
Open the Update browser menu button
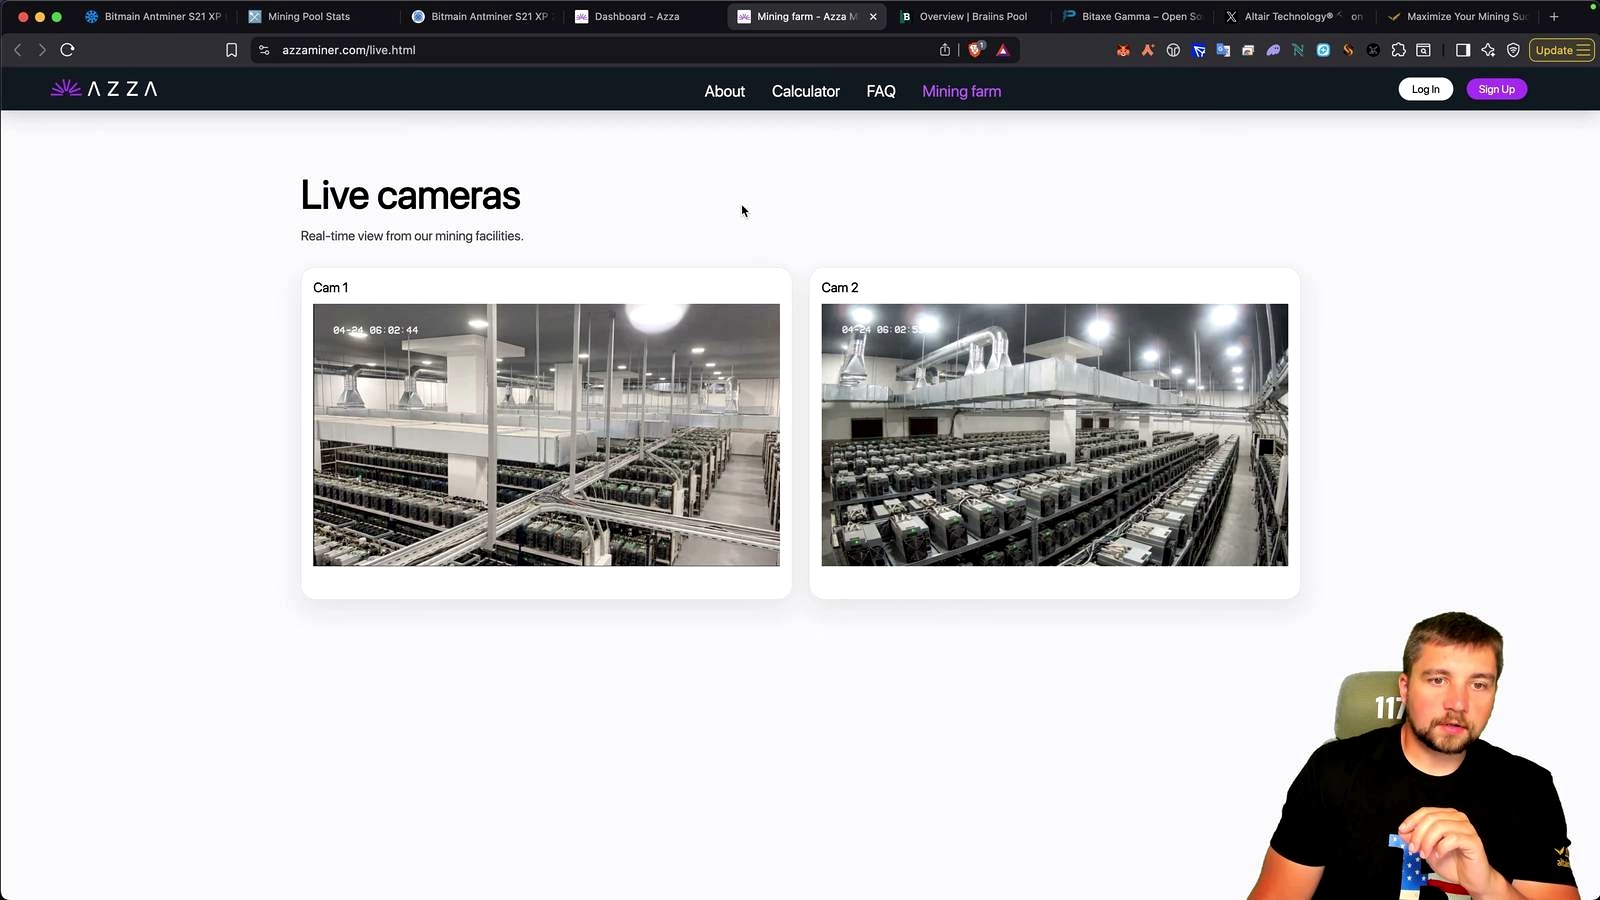pyautogui.click(x=1561, y=50)
